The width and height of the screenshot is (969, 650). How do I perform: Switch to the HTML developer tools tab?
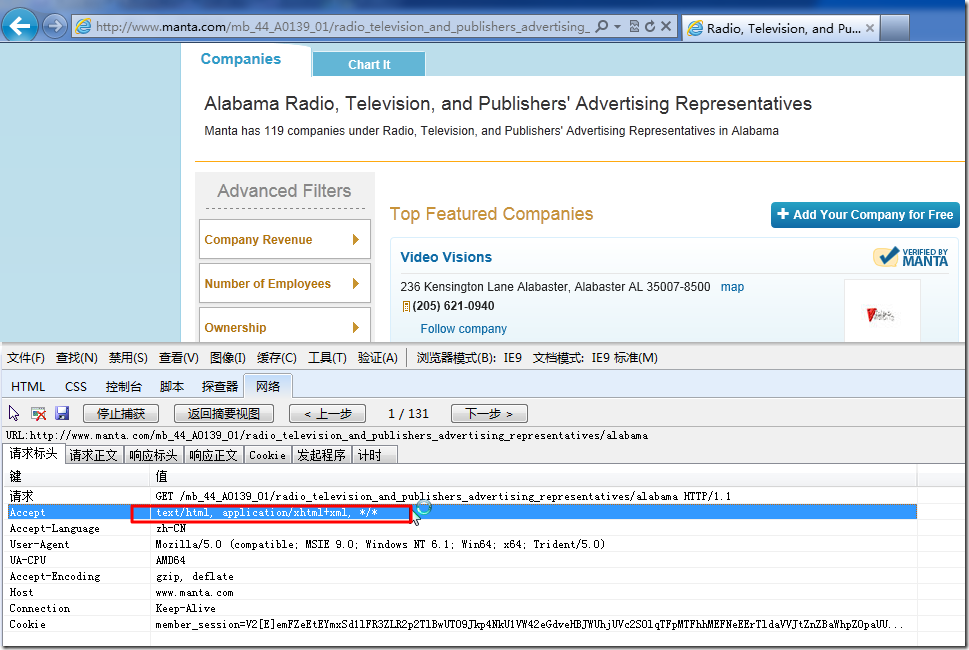[28, 386]
